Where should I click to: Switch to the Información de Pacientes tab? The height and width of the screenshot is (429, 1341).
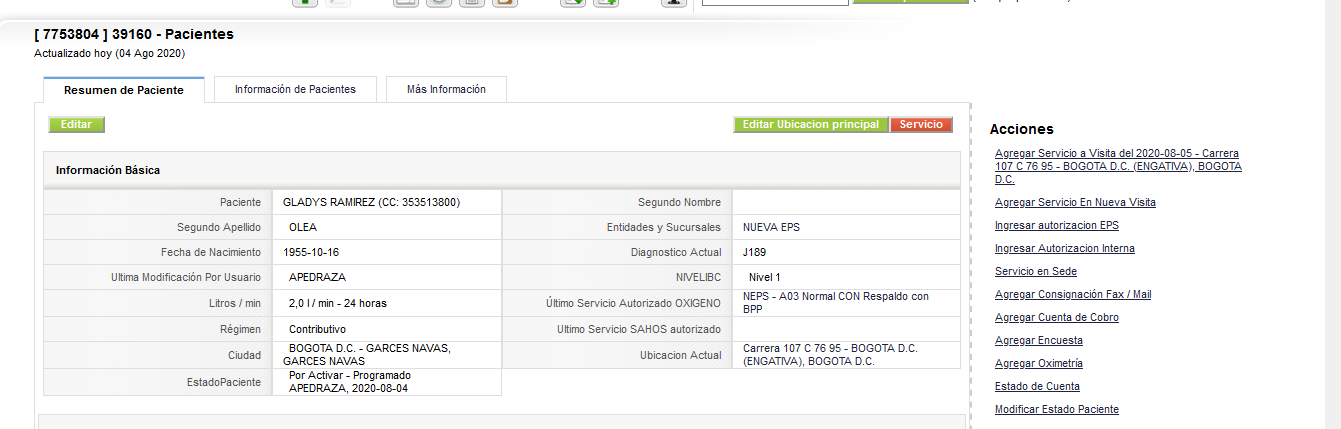point(295,89)
